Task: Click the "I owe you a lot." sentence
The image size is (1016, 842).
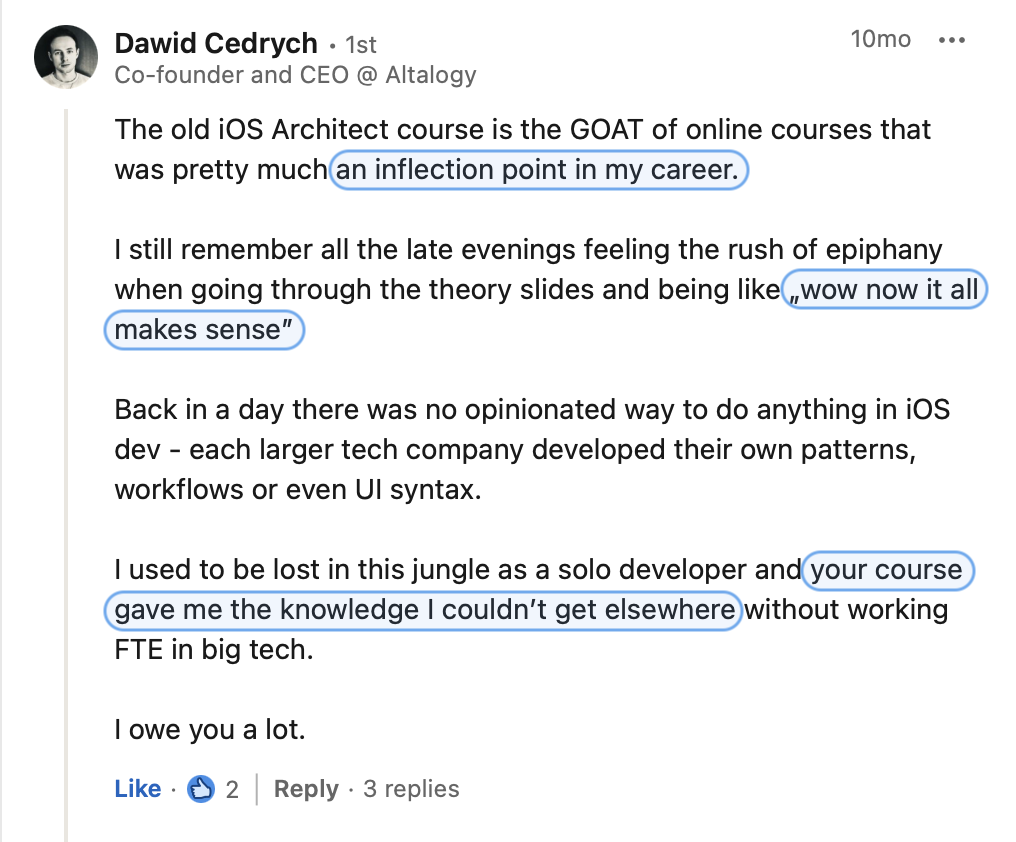Action: coord(210,730)
